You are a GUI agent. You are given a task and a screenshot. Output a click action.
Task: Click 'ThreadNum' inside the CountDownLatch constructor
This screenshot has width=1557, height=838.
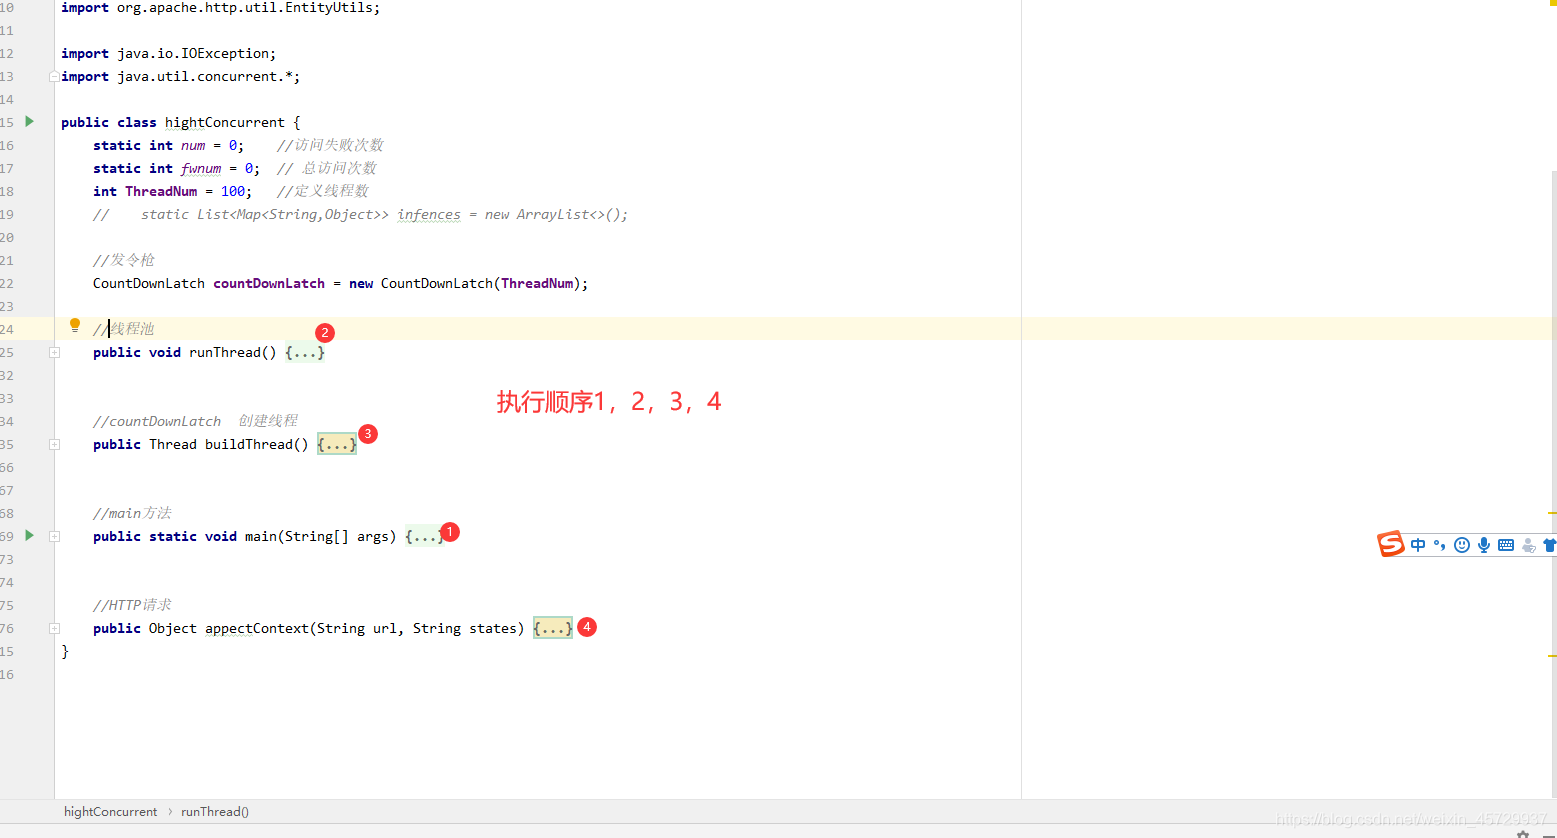click(x=537, y=283)
